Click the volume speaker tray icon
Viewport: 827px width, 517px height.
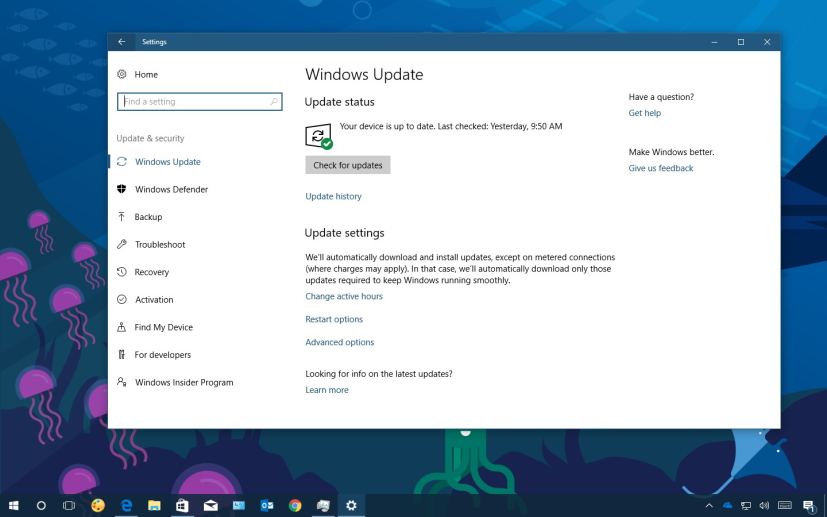[x=764, y=506]
